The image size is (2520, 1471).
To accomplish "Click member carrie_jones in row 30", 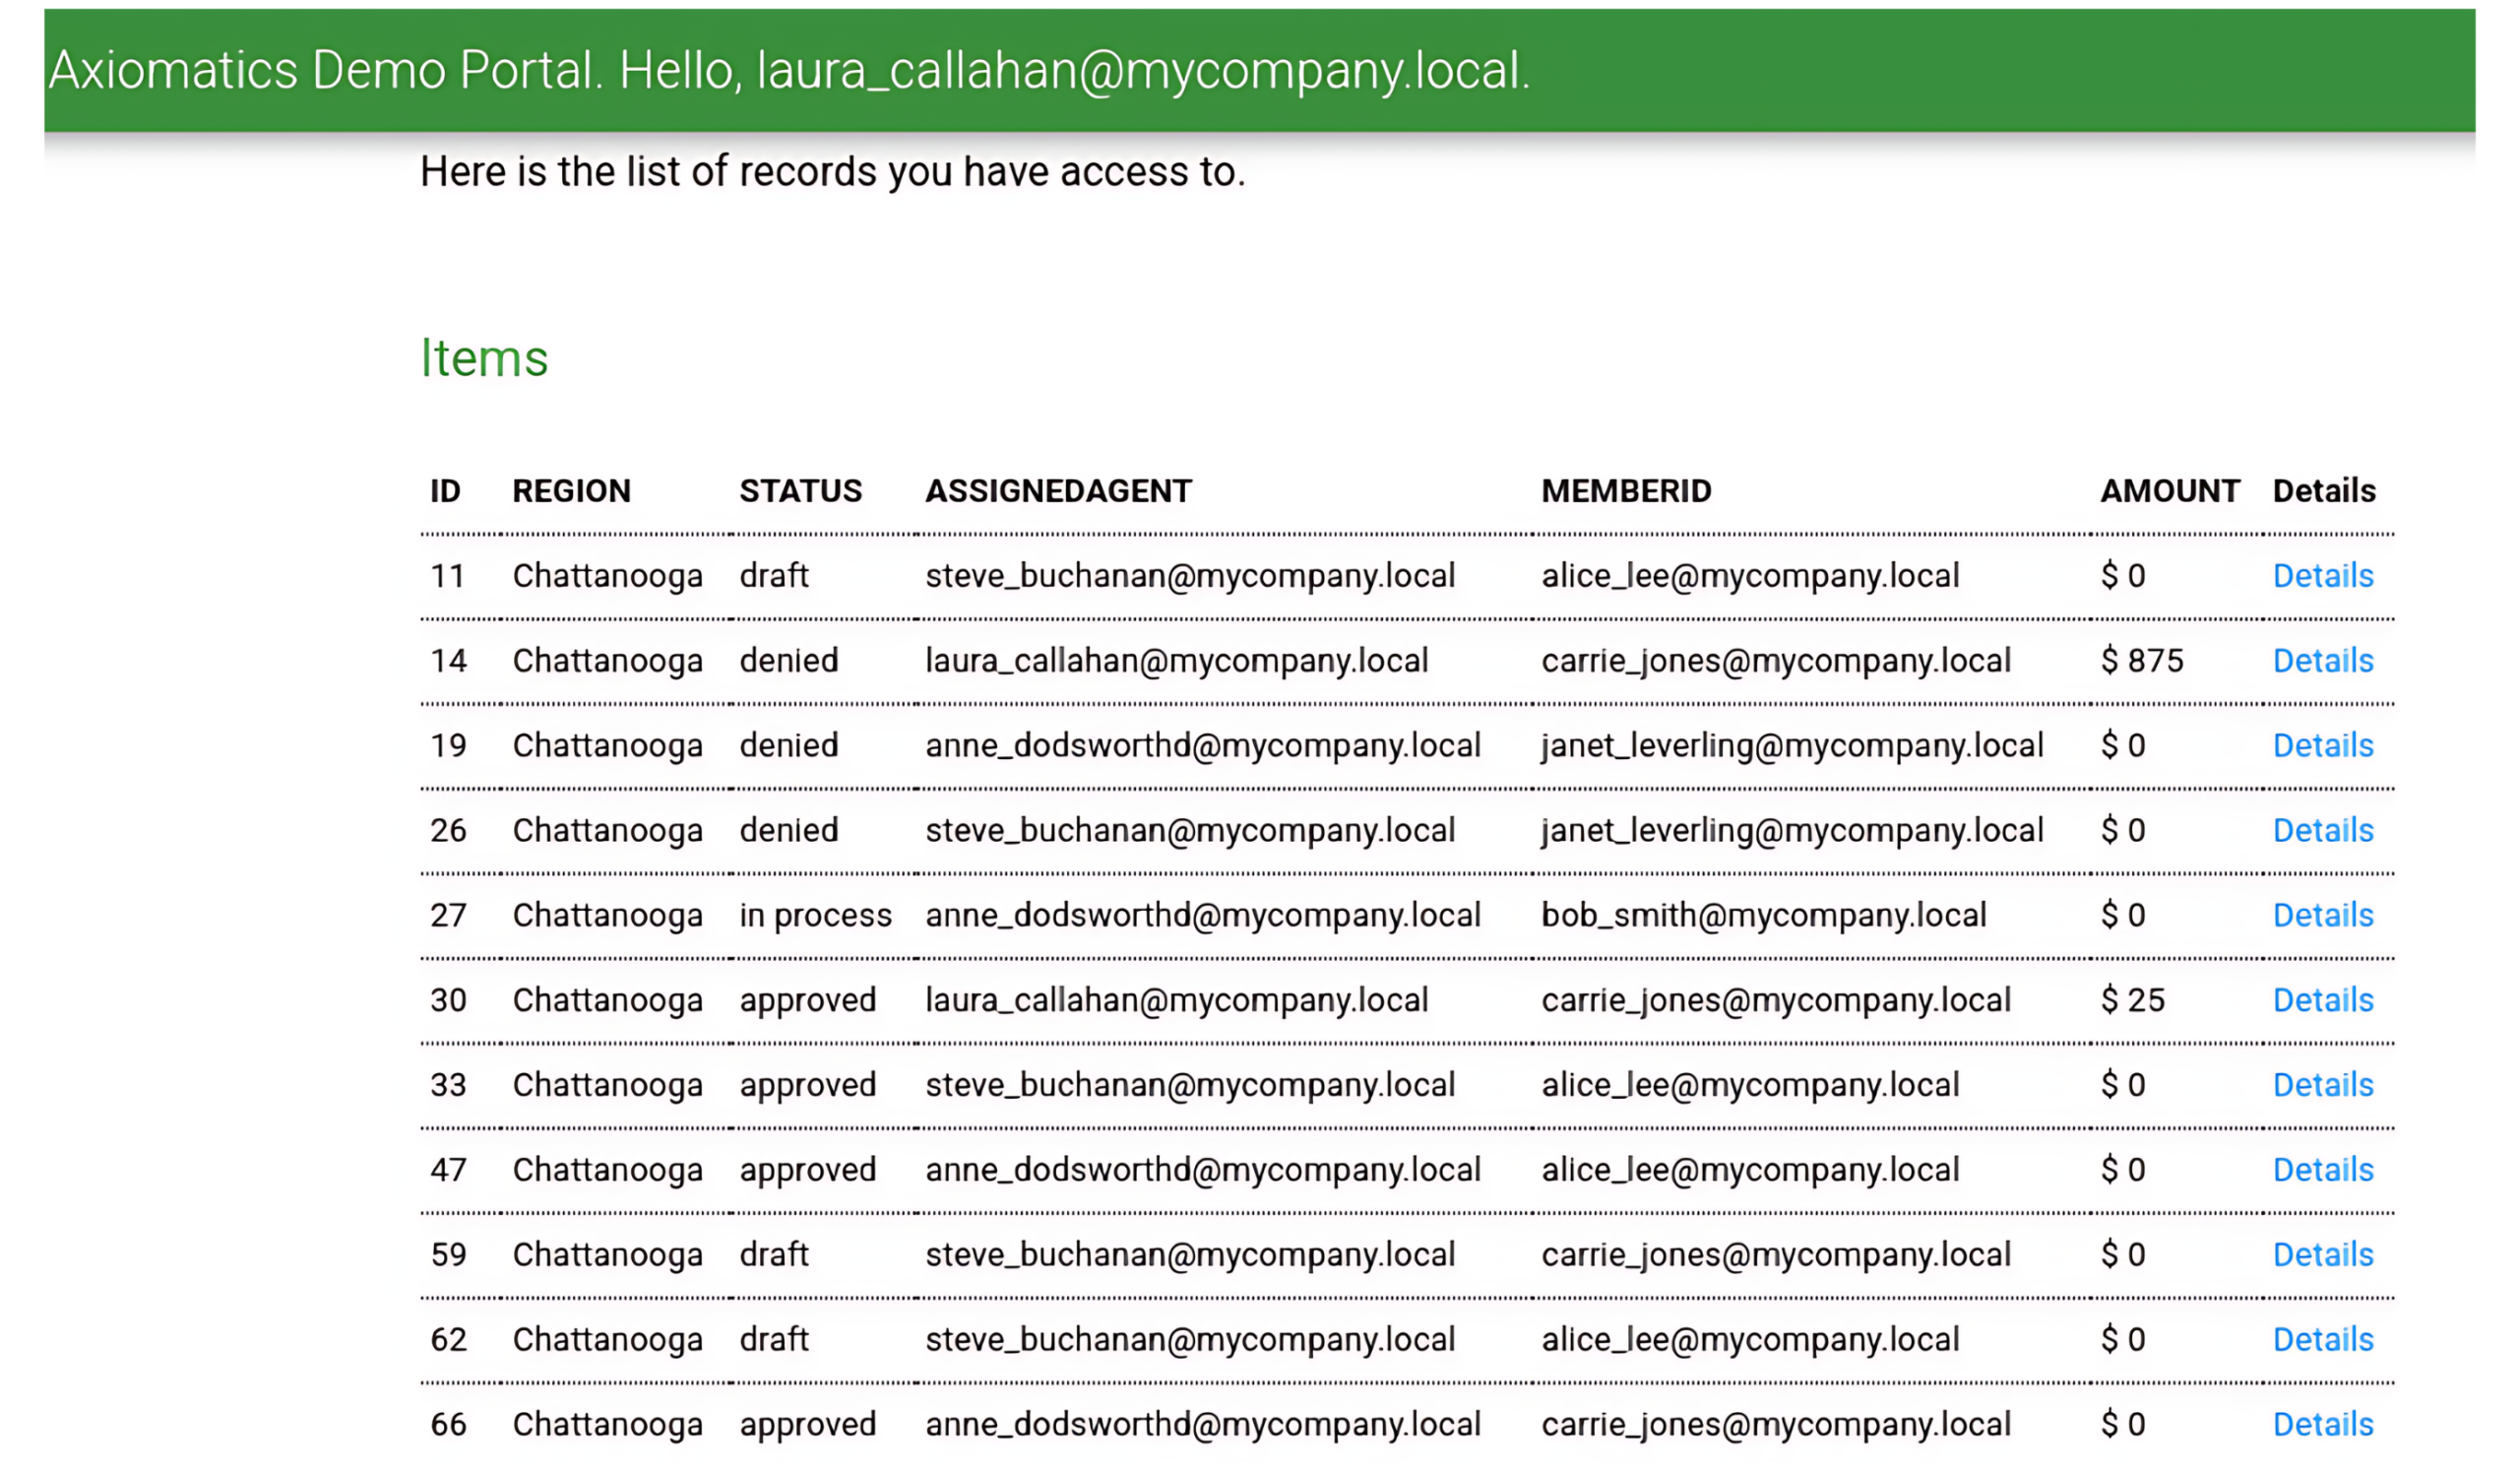I will point(1775,1000).
